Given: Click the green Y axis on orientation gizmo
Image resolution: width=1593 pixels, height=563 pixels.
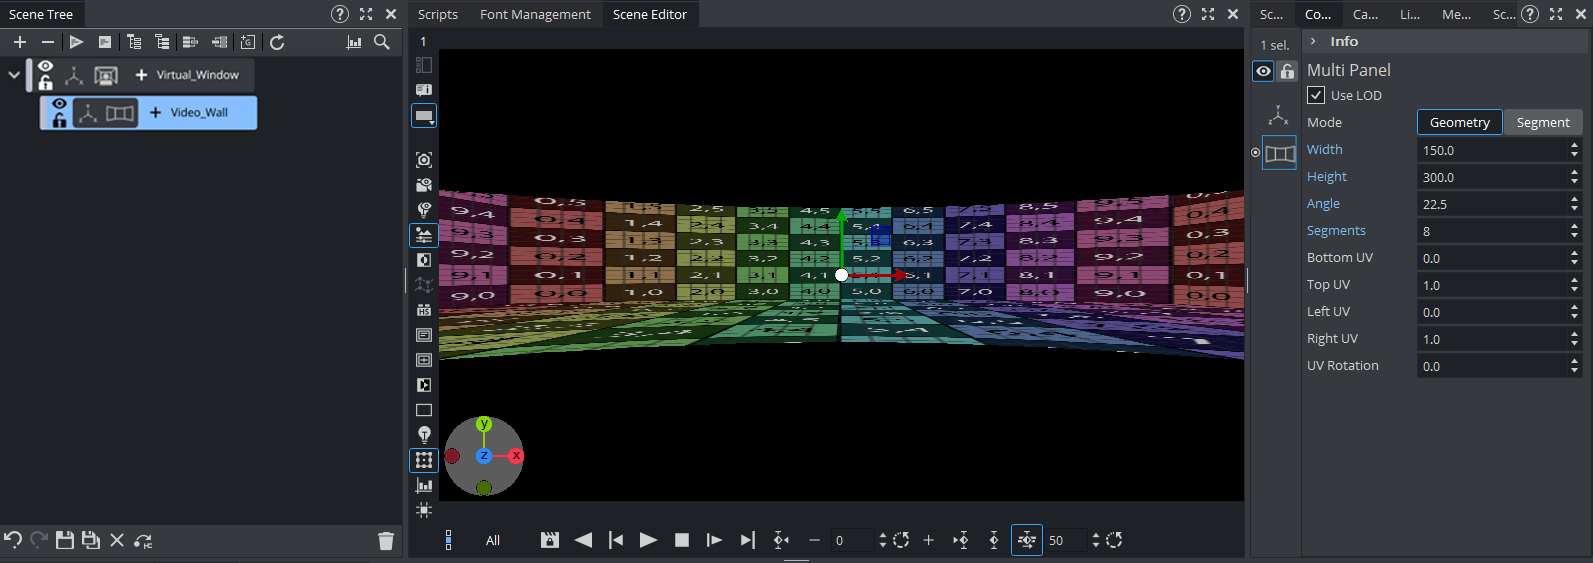Looking at the screenshot, I should tap(484, 424).
